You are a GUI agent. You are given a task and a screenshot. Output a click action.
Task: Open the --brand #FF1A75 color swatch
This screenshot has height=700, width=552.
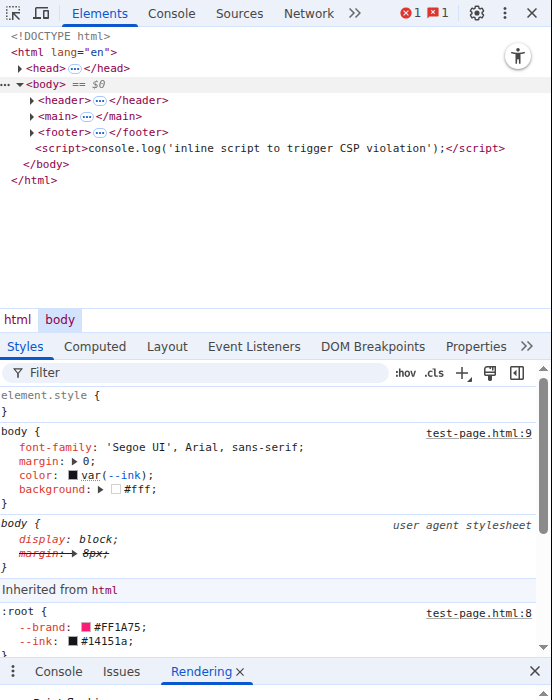tap(86, 627)
